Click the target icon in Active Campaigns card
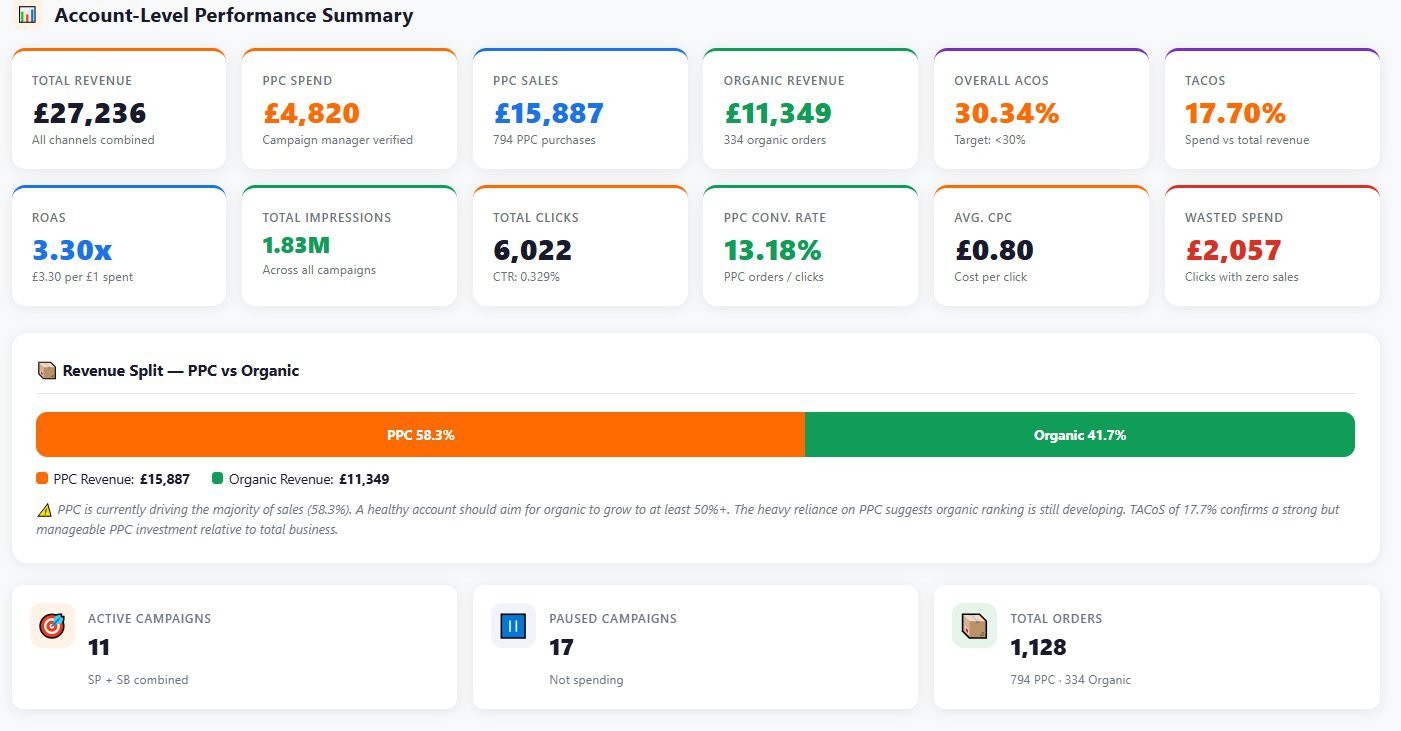This screenshot has width=1401, height=731. [x=52, y=626]
